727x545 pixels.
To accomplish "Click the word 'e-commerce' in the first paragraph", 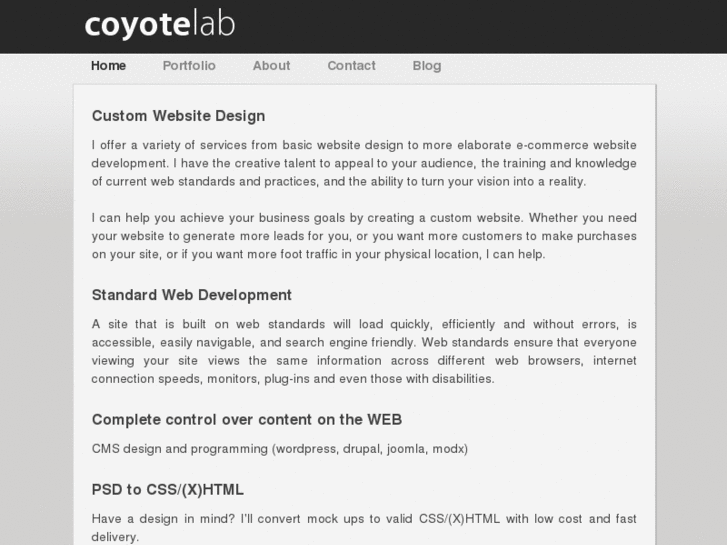I will [x=569, y=145].
